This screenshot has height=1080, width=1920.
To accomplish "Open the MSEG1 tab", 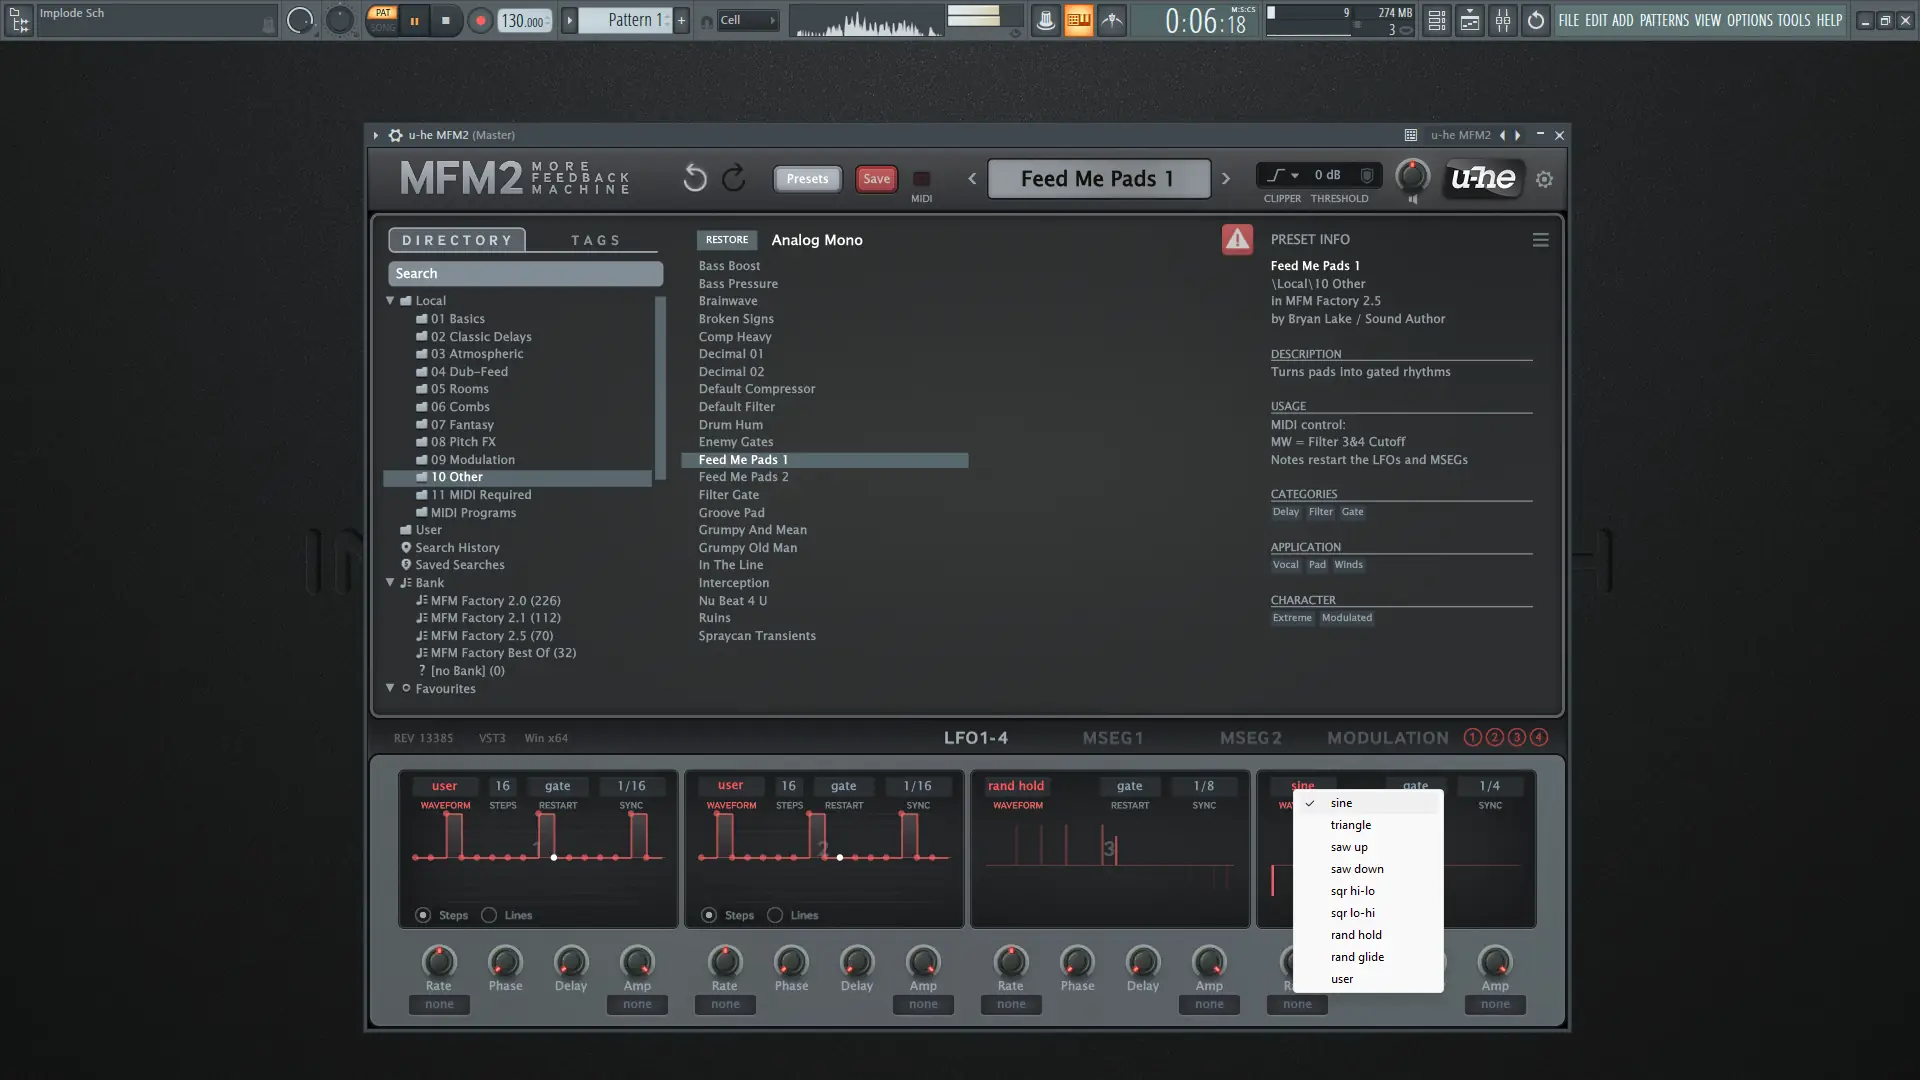I will (1113, 737).
